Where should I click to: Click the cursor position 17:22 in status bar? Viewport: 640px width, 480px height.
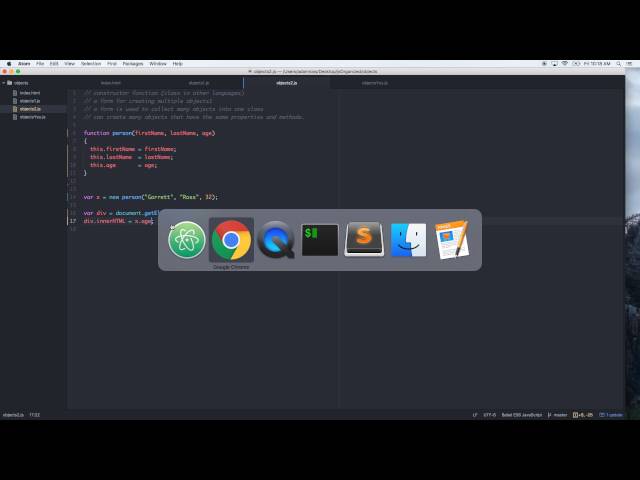coord(35,415)
